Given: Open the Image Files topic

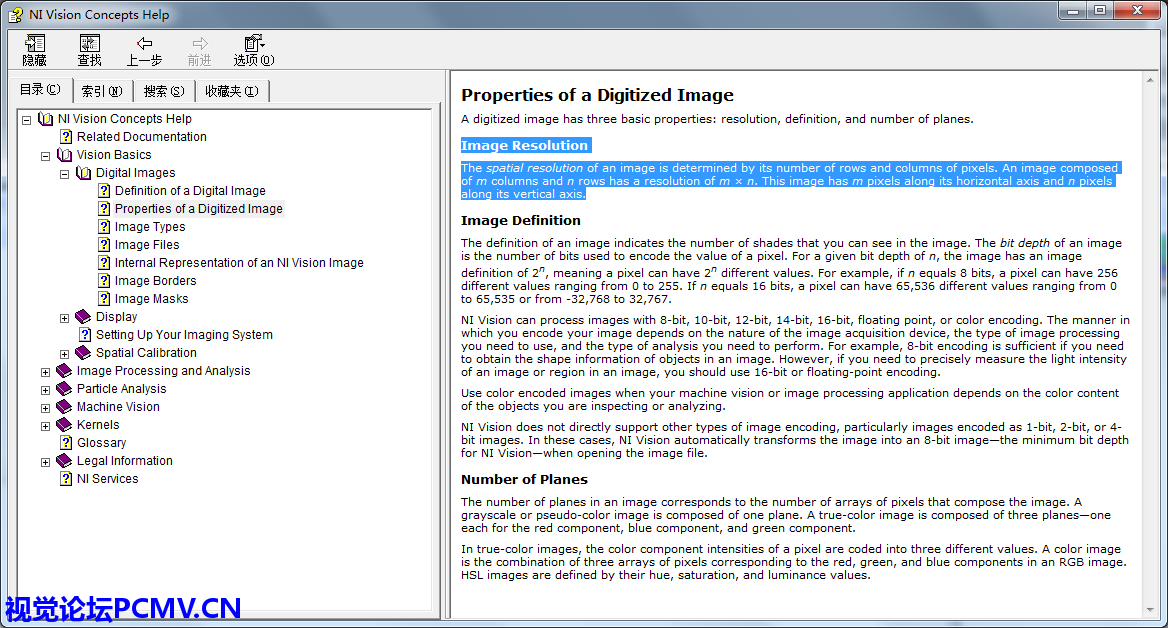Looking at the screenshot, I should [147, 244].
